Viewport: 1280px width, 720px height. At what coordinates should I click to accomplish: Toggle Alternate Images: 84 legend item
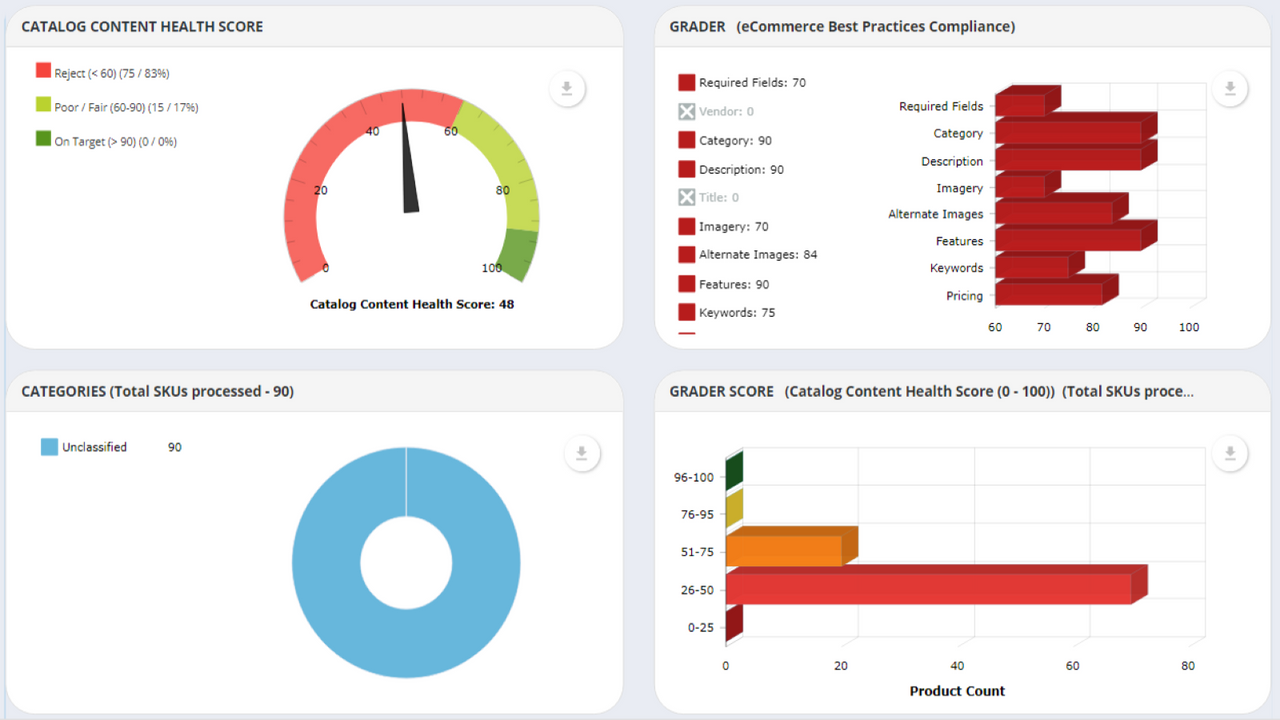(x=748, y=254)
